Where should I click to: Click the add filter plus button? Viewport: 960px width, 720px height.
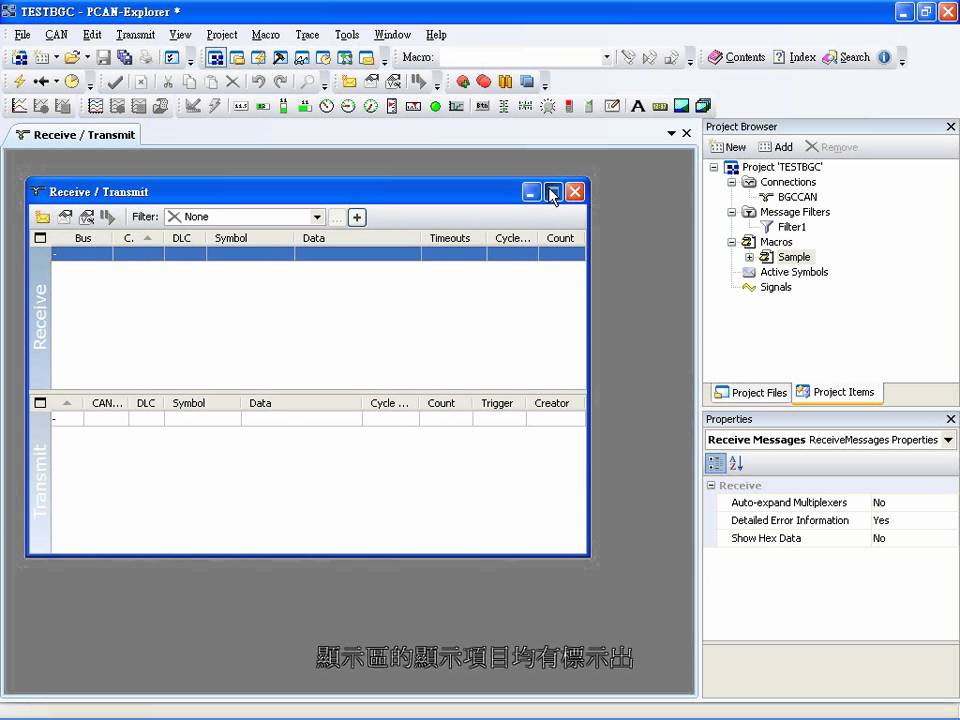pos(357,217)
